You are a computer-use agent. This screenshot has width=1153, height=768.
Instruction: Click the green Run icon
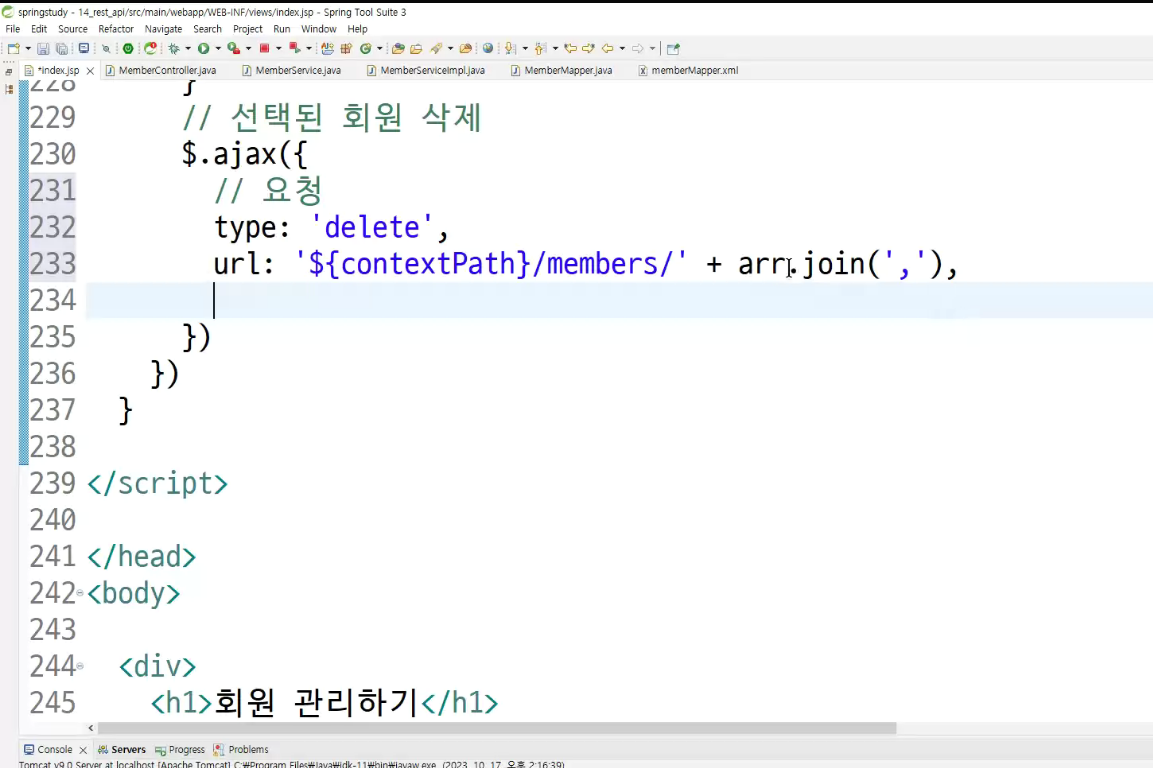click(203, 49)
